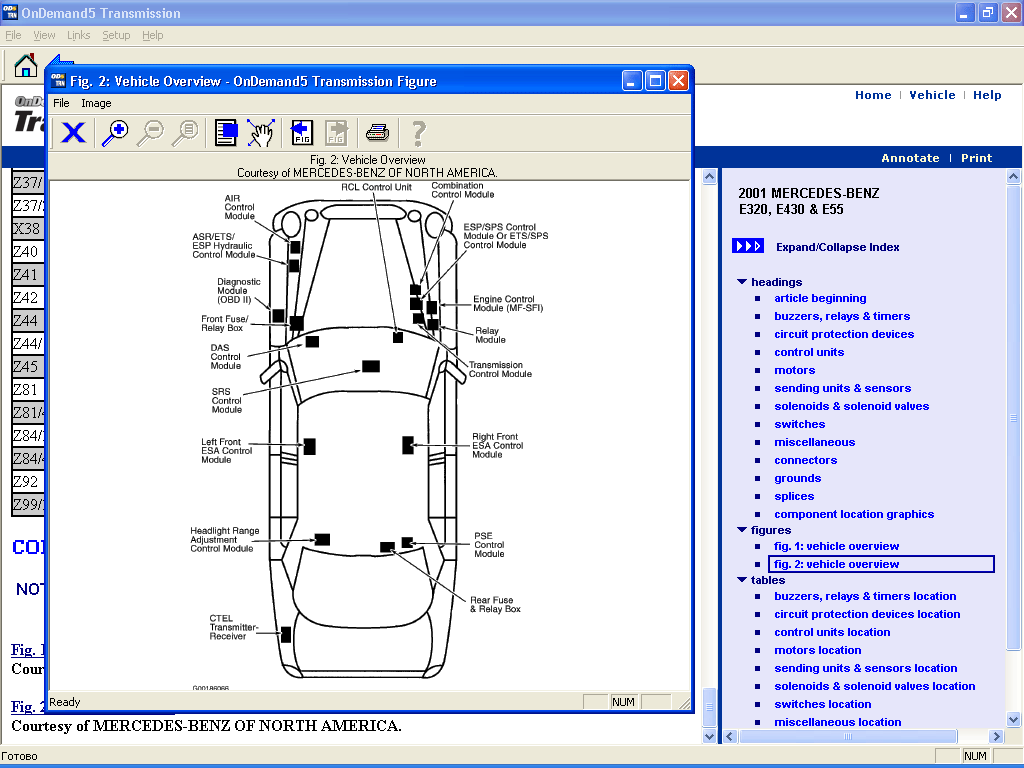Image resolution: width=1024 pixels, height=768 pixels.
Task: Open sending units & sensors location table
Action: point(866,668)
